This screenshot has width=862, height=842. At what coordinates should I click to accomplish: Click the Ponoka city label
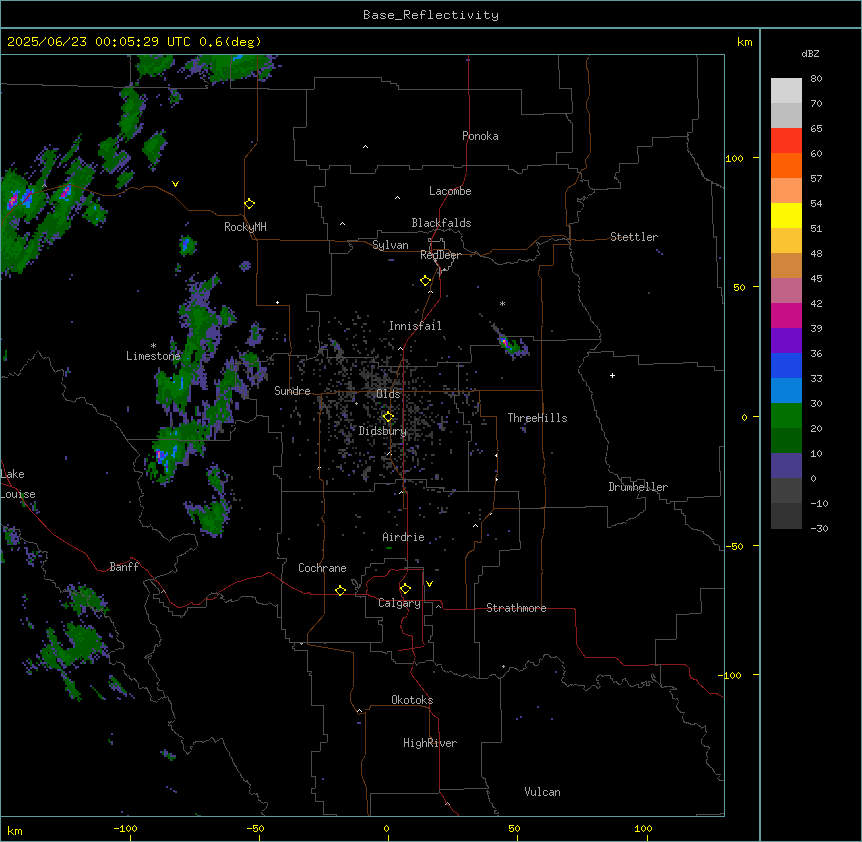tap(480, 136)
